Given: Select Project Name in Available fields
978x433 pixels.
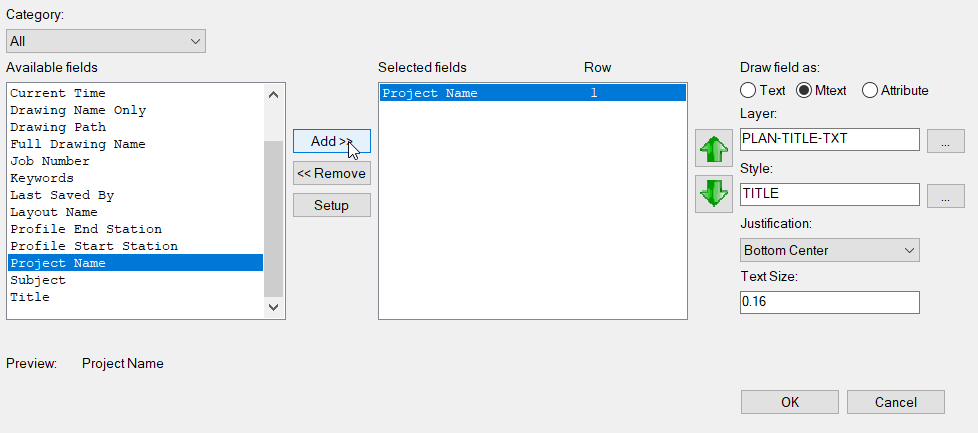Looking at the screenshot, I should (x=136, y=263).
